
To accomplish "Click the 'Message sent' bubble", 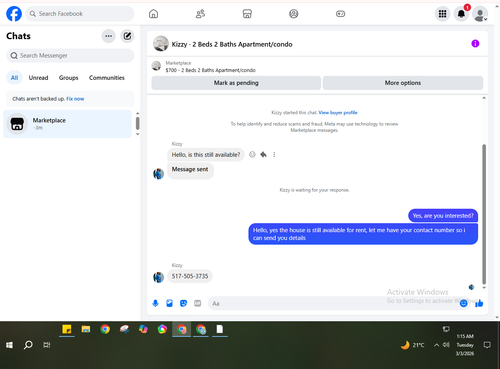I will 190,170.
